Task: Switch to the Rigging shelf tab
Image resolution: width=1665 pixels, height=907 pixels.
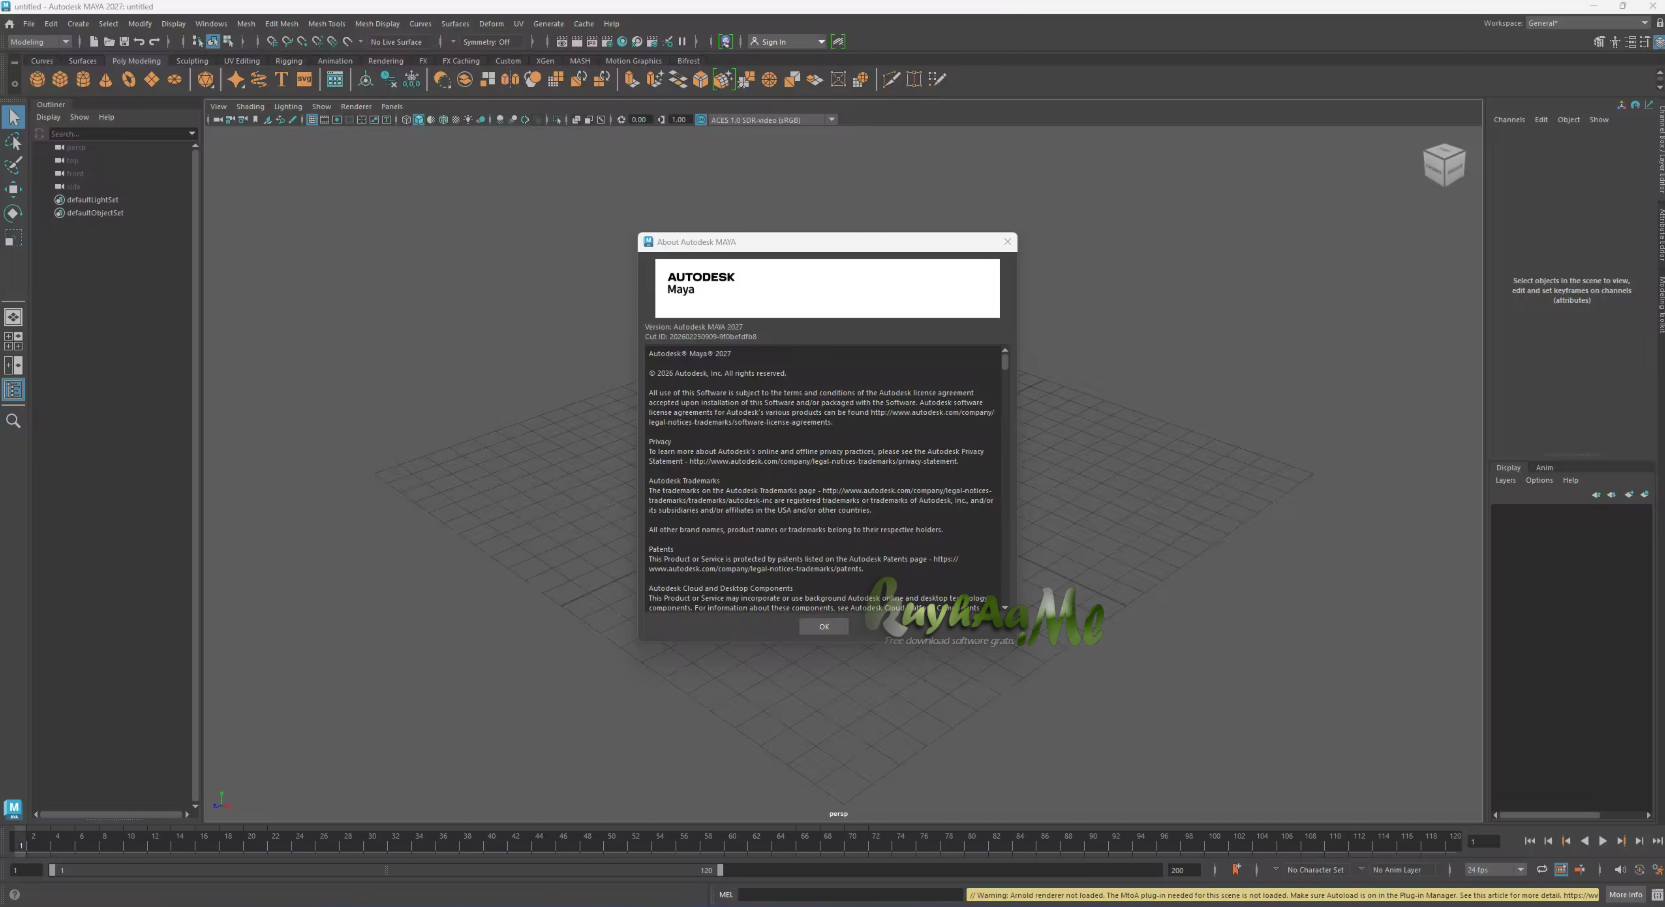Action: click(x=289, y=61)
